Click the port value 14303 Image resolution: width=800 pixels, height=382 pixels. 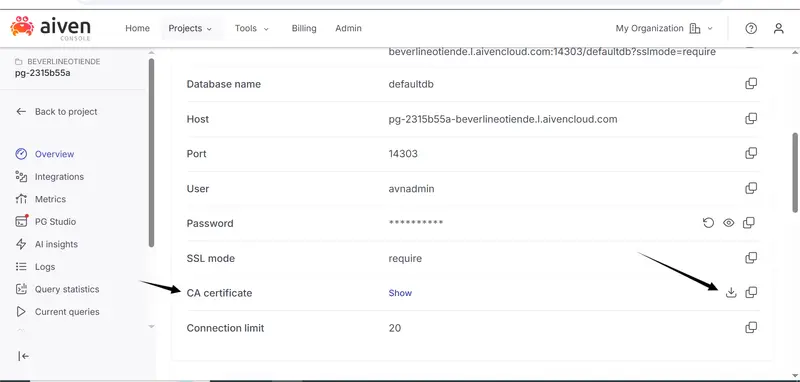403,154
